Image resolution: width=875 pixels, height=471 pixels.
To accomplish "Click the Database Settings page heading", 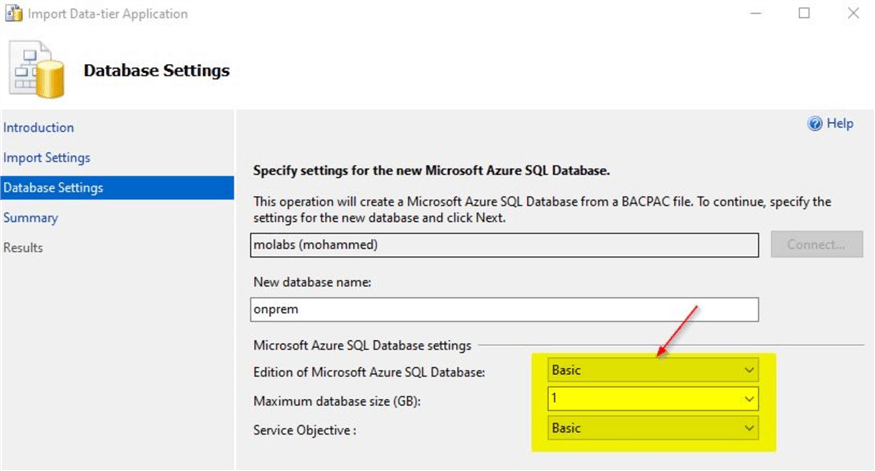I will (x=156, y=71).
